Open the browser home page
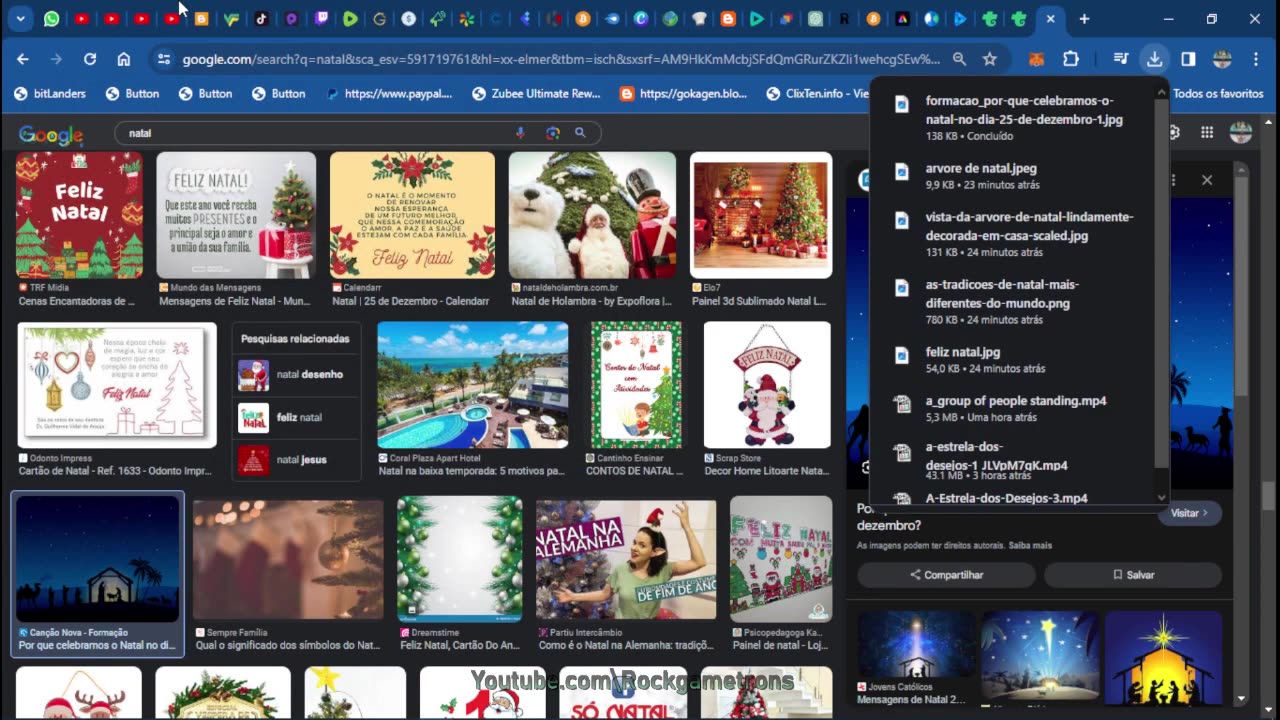This screenshot has width=1280, height=720. [124, 59]
